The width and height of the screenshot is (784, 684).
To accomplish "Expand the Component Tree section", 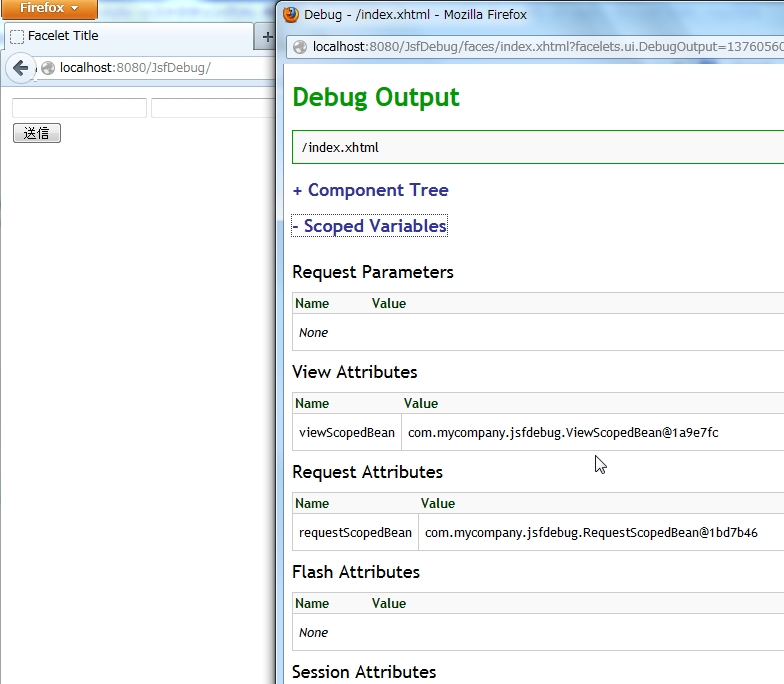I will 370,190.
